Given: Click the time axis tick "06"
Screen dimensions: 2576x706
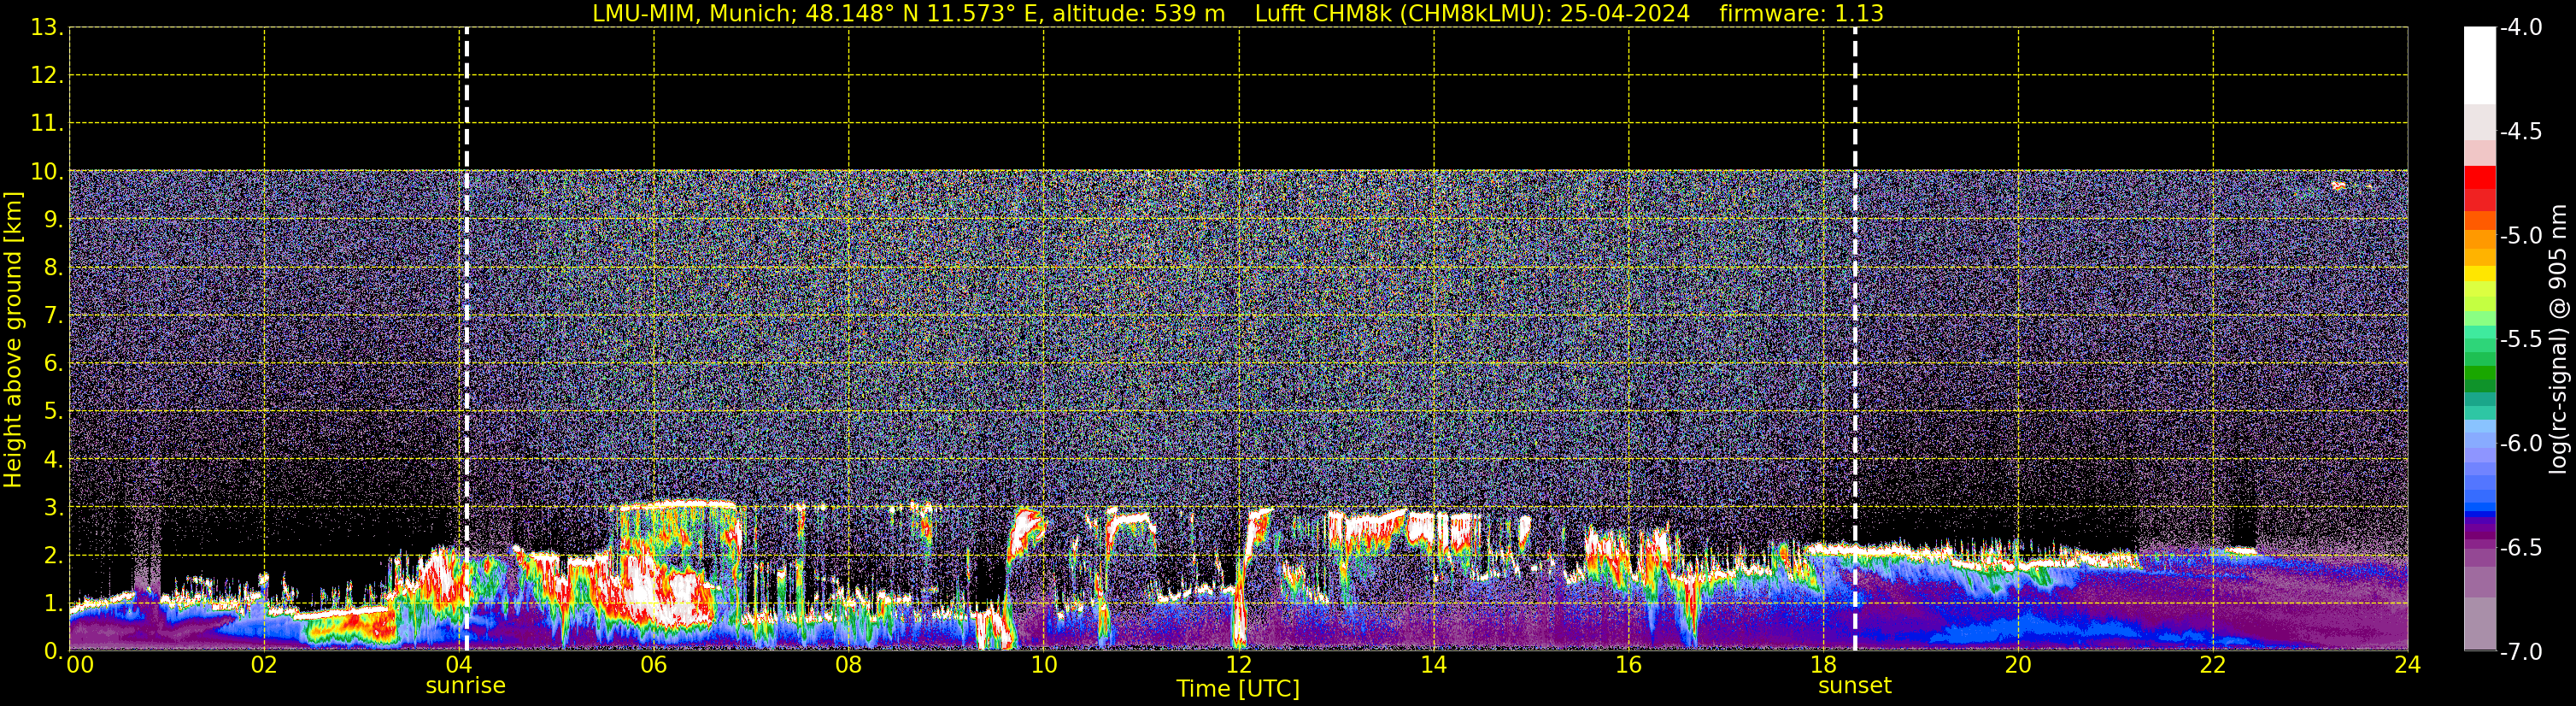Looking at the screenshot, I should click(x=654, y=665).
